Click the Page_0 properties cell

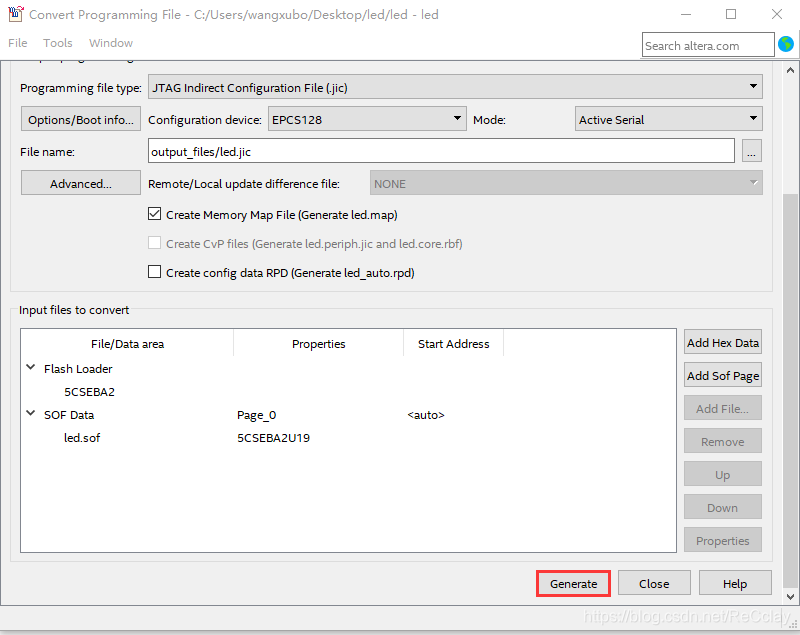(x=257, y=415)
